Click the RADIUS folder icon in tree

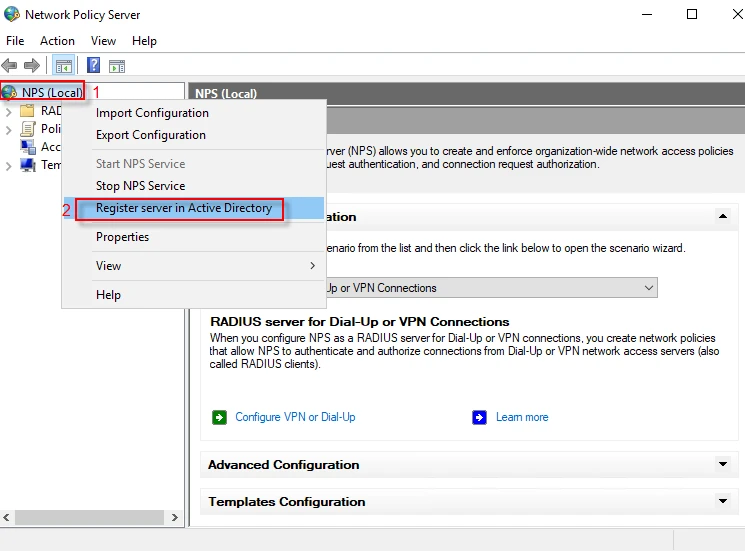pos(28,111)
